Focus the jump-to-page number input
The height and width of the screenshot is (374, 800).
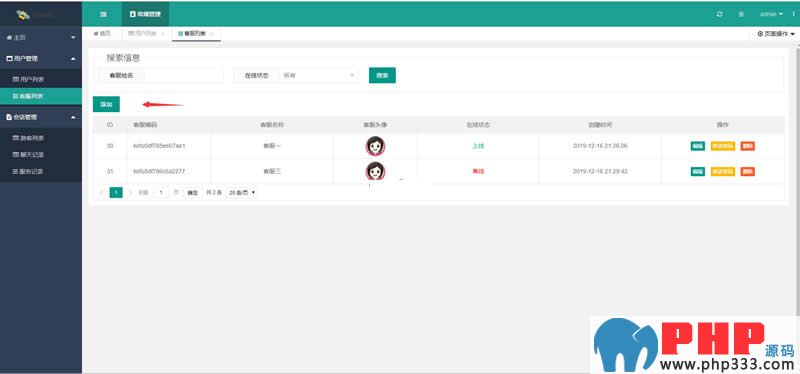coord(161,192)
